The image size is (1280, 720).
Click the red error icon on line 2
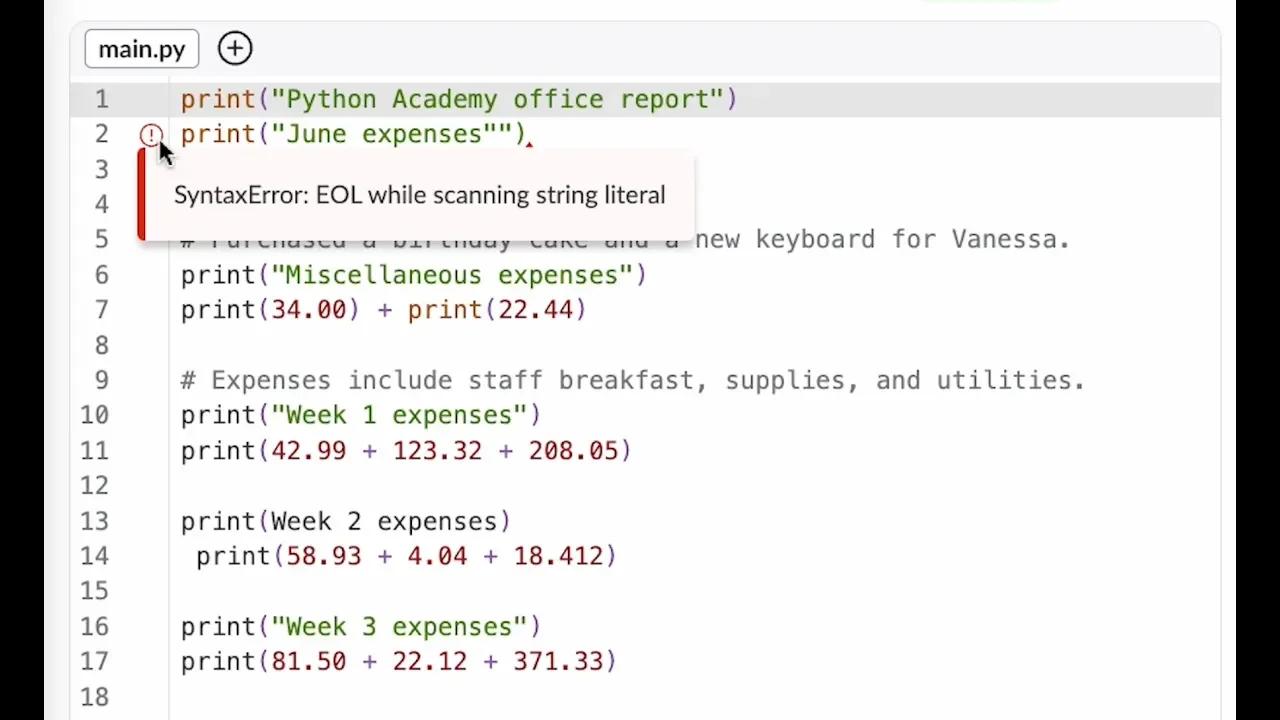tap(150, 135)
